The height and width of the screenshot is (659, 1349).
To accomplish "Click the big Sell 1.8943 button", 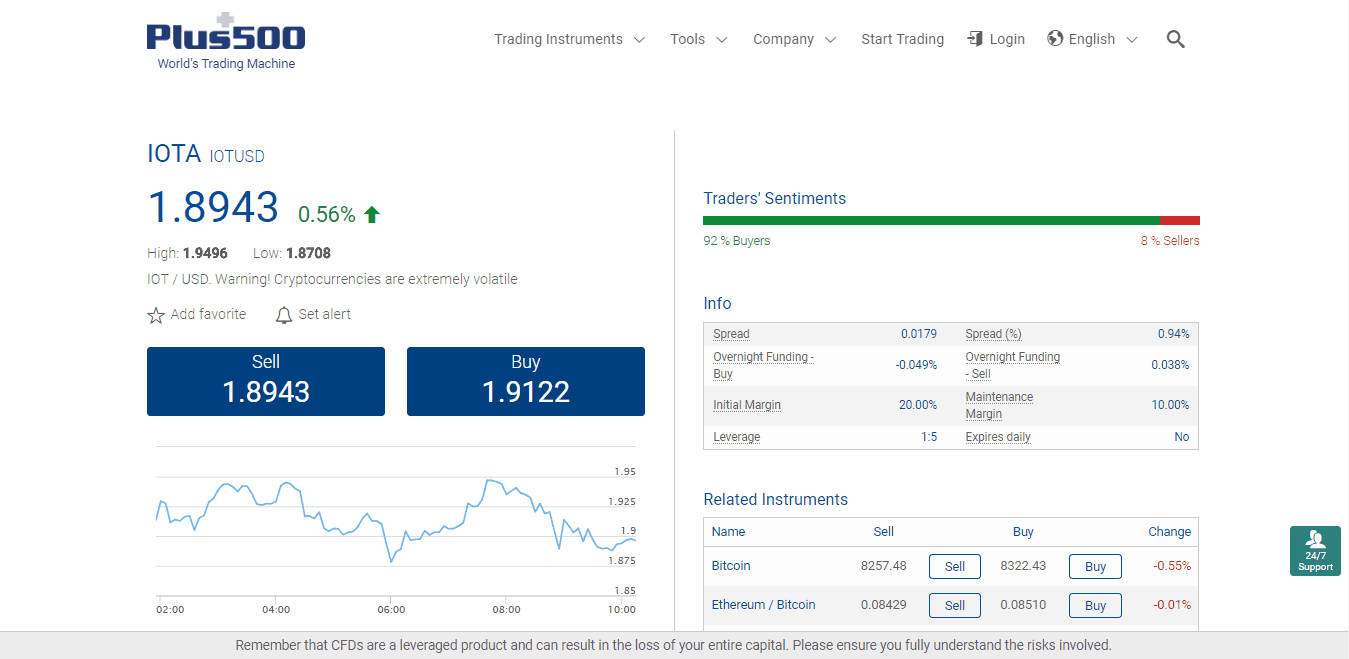I will click(266, 381).
